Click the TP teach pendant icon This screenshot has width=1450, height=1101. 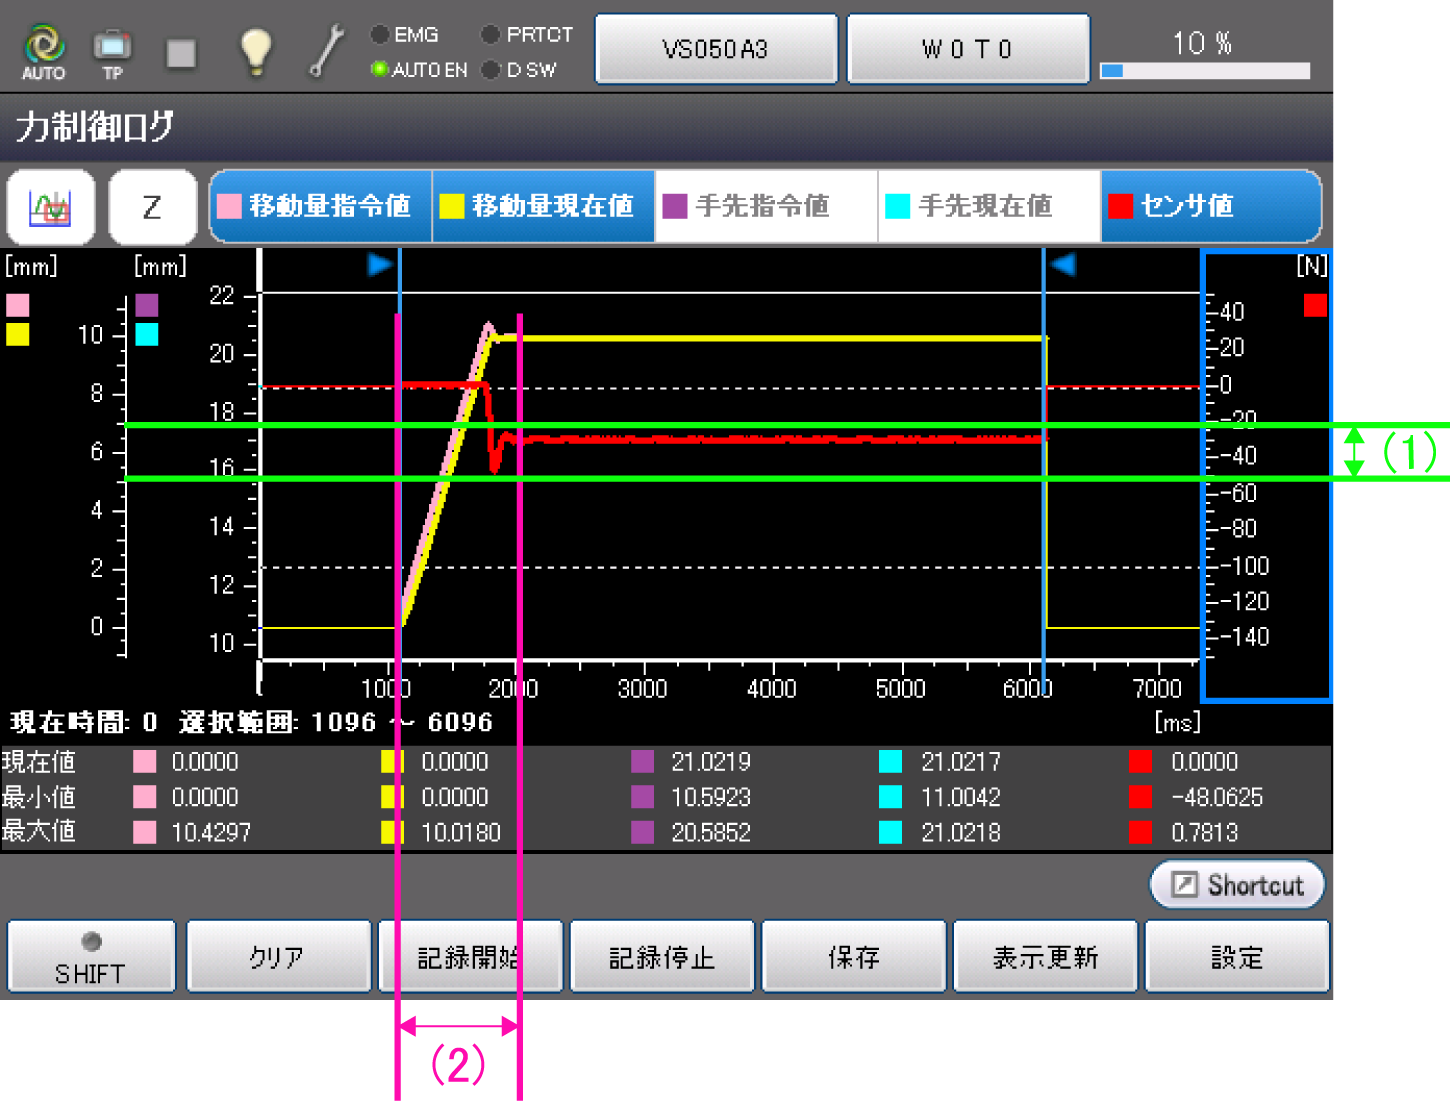[112, 50]
